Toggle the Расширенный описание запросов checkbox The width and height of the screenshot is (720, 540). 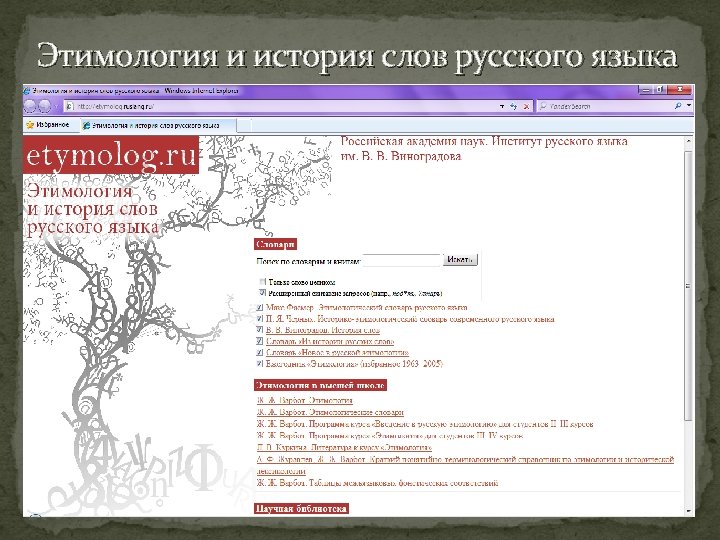(262, 292)
